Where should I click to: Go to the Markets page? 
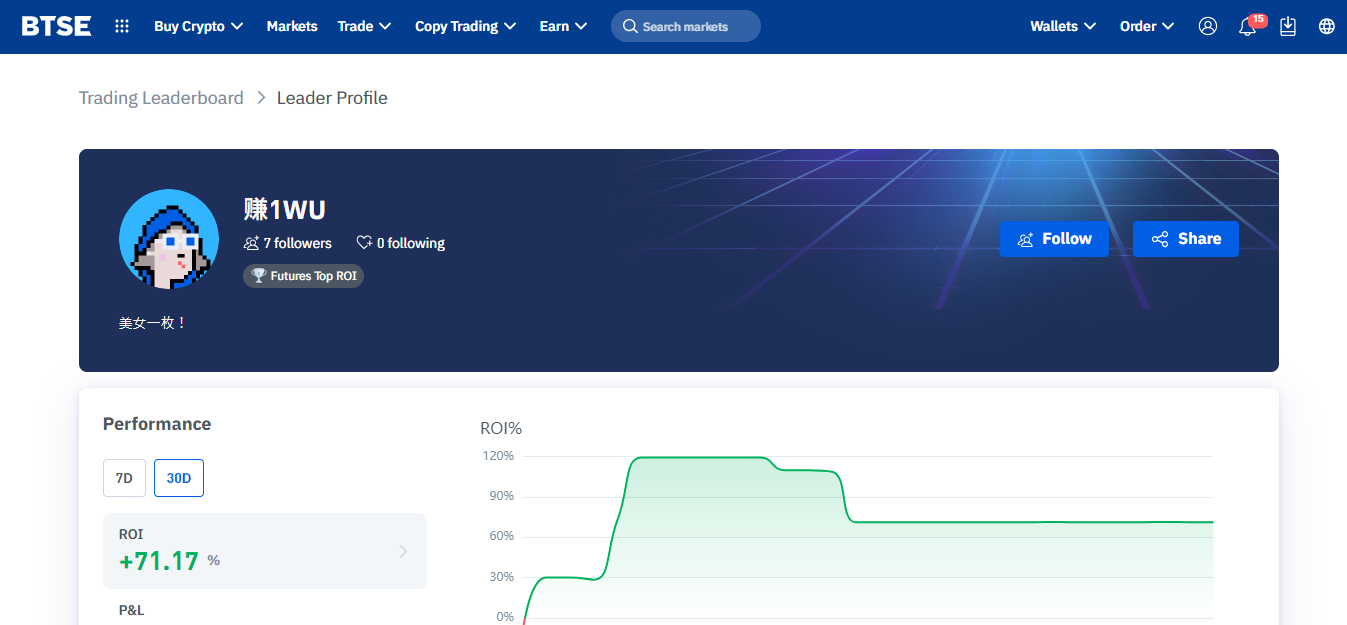tap(292, 26)
